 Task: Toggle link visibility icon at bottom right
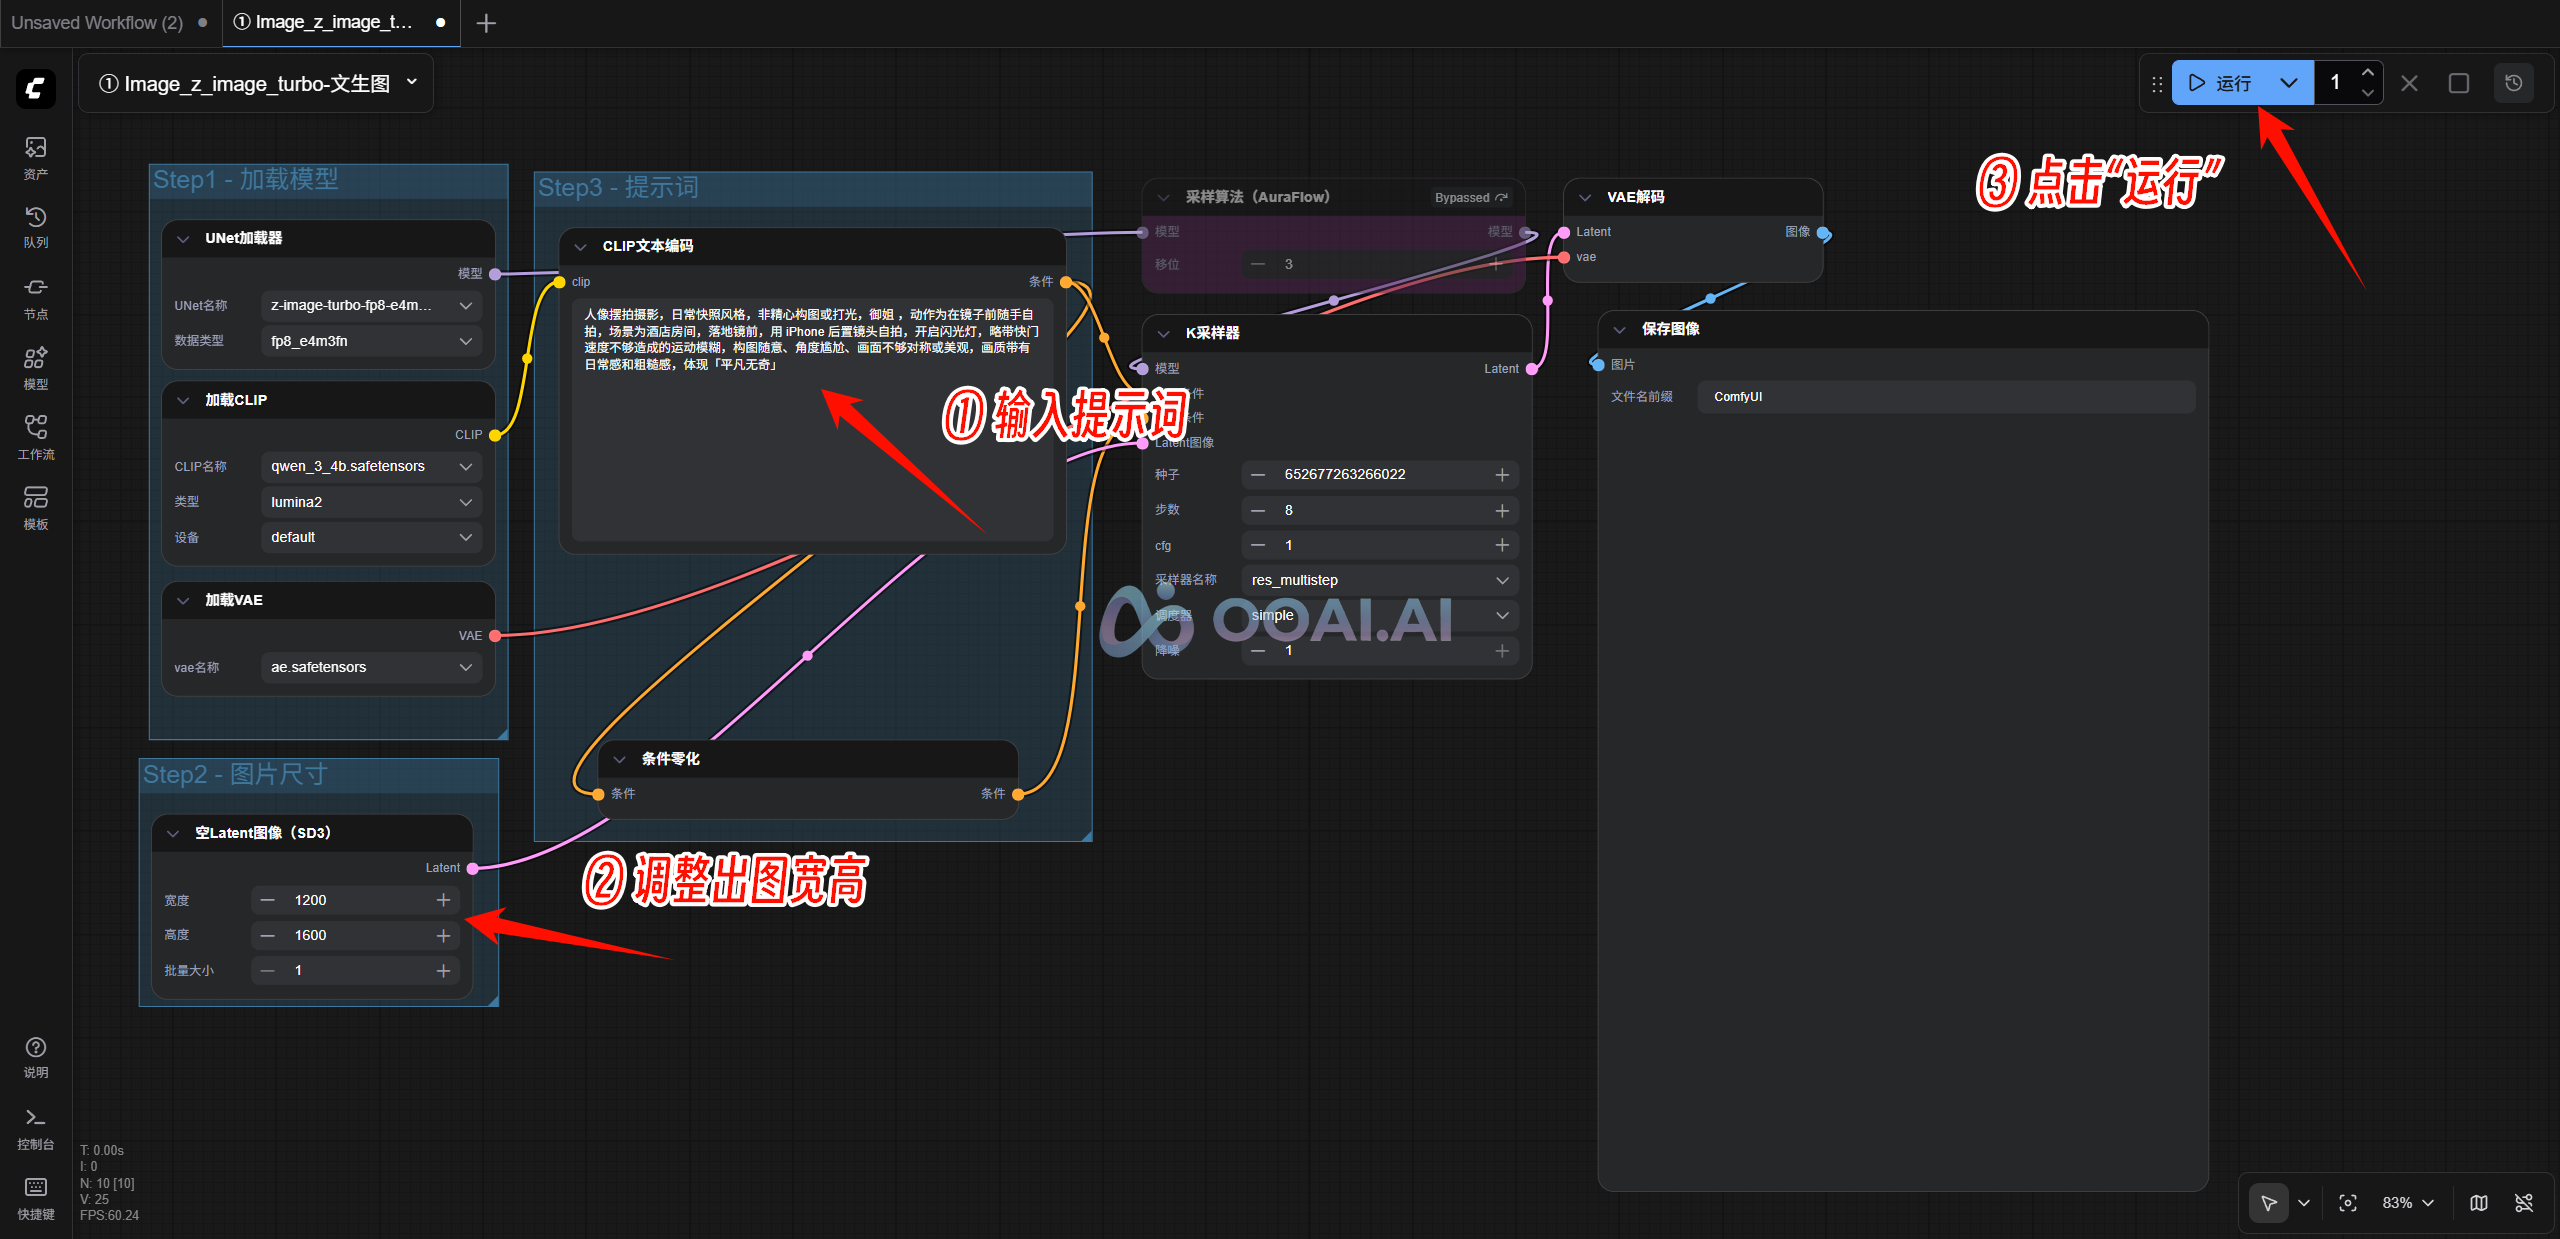[2524, 1203]
